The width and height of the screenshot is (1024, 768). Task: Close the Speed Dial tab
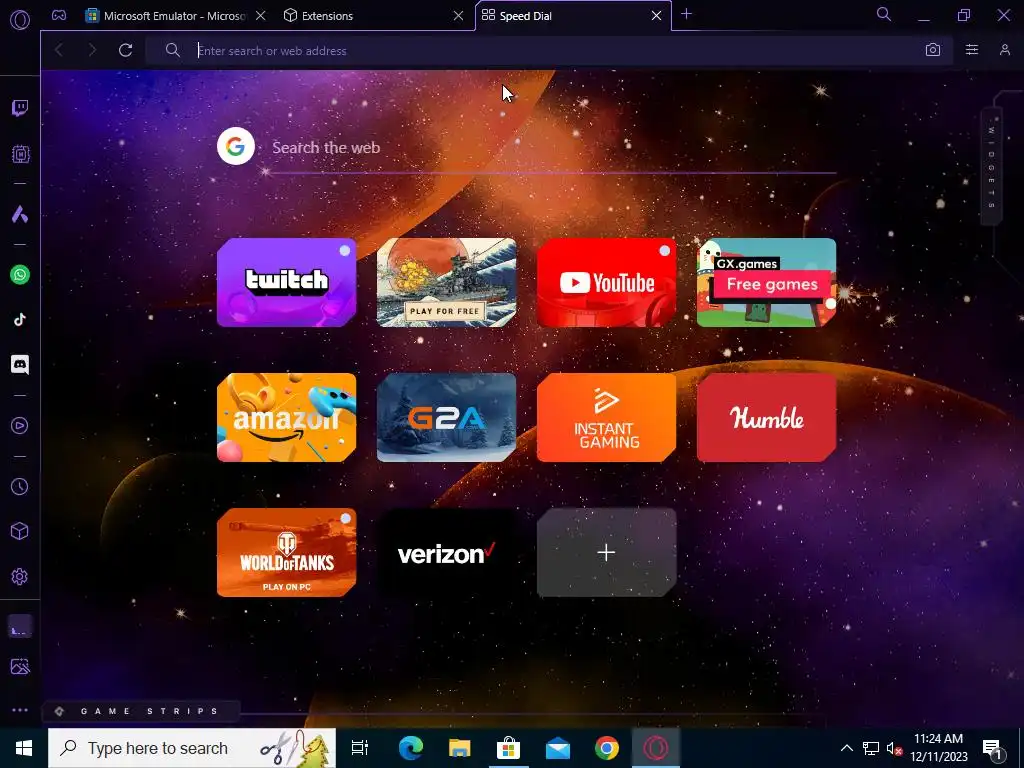(656, 16)
